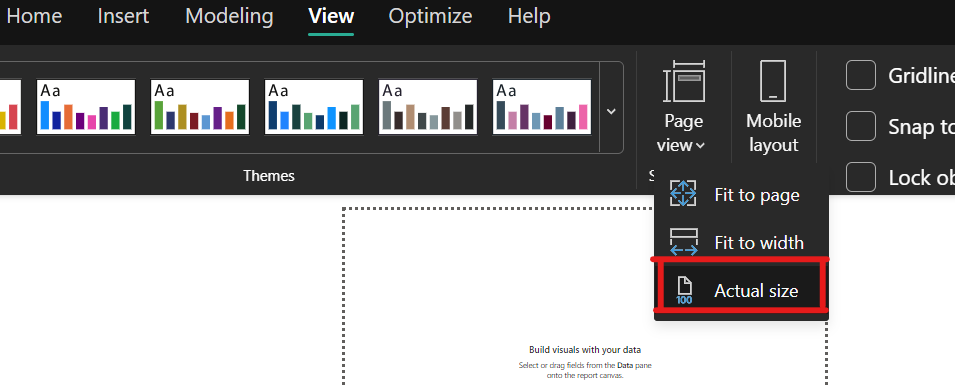Click 'Build visuals with your data' text
The image size is (955, 388).
point(585,350)
